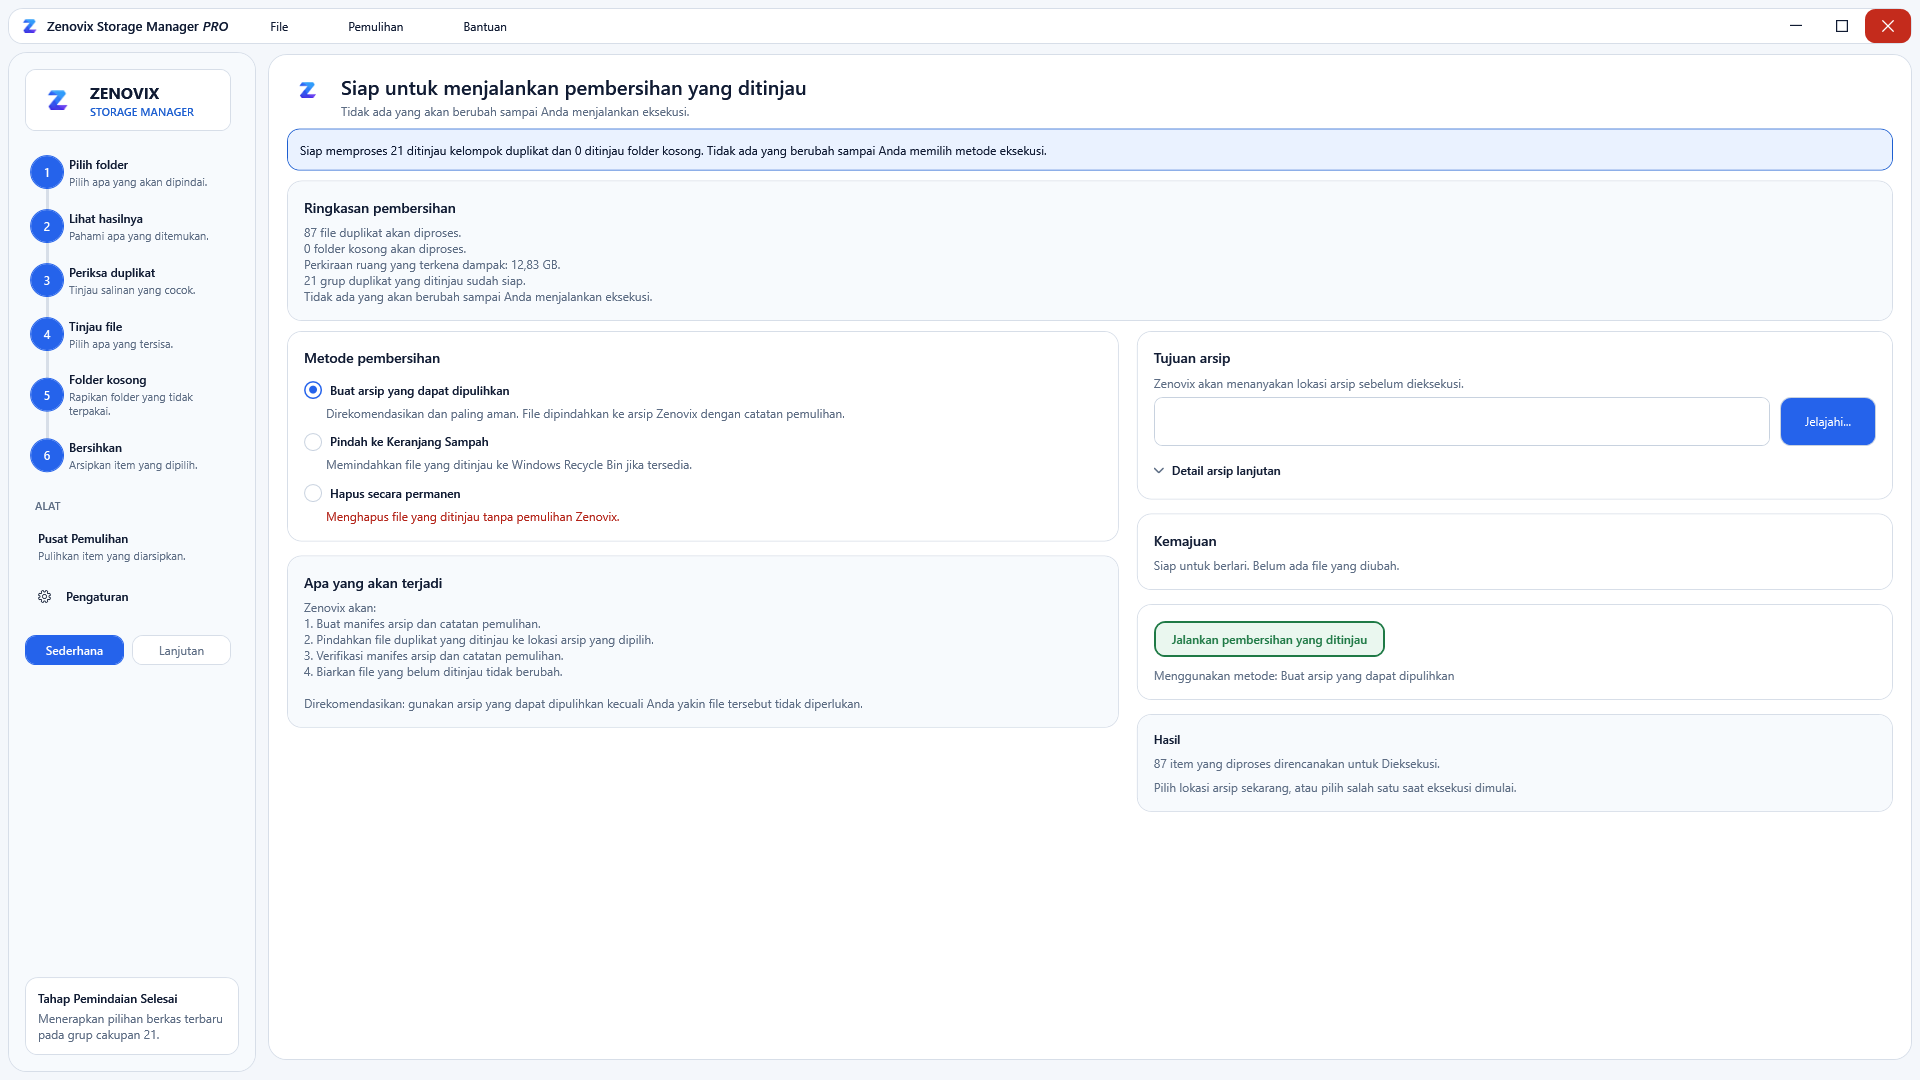The width and height of the screenshot is (1920, 1080).
Task: Focus the Tujuan arsip path field
Action: [x=1461, y=422]
